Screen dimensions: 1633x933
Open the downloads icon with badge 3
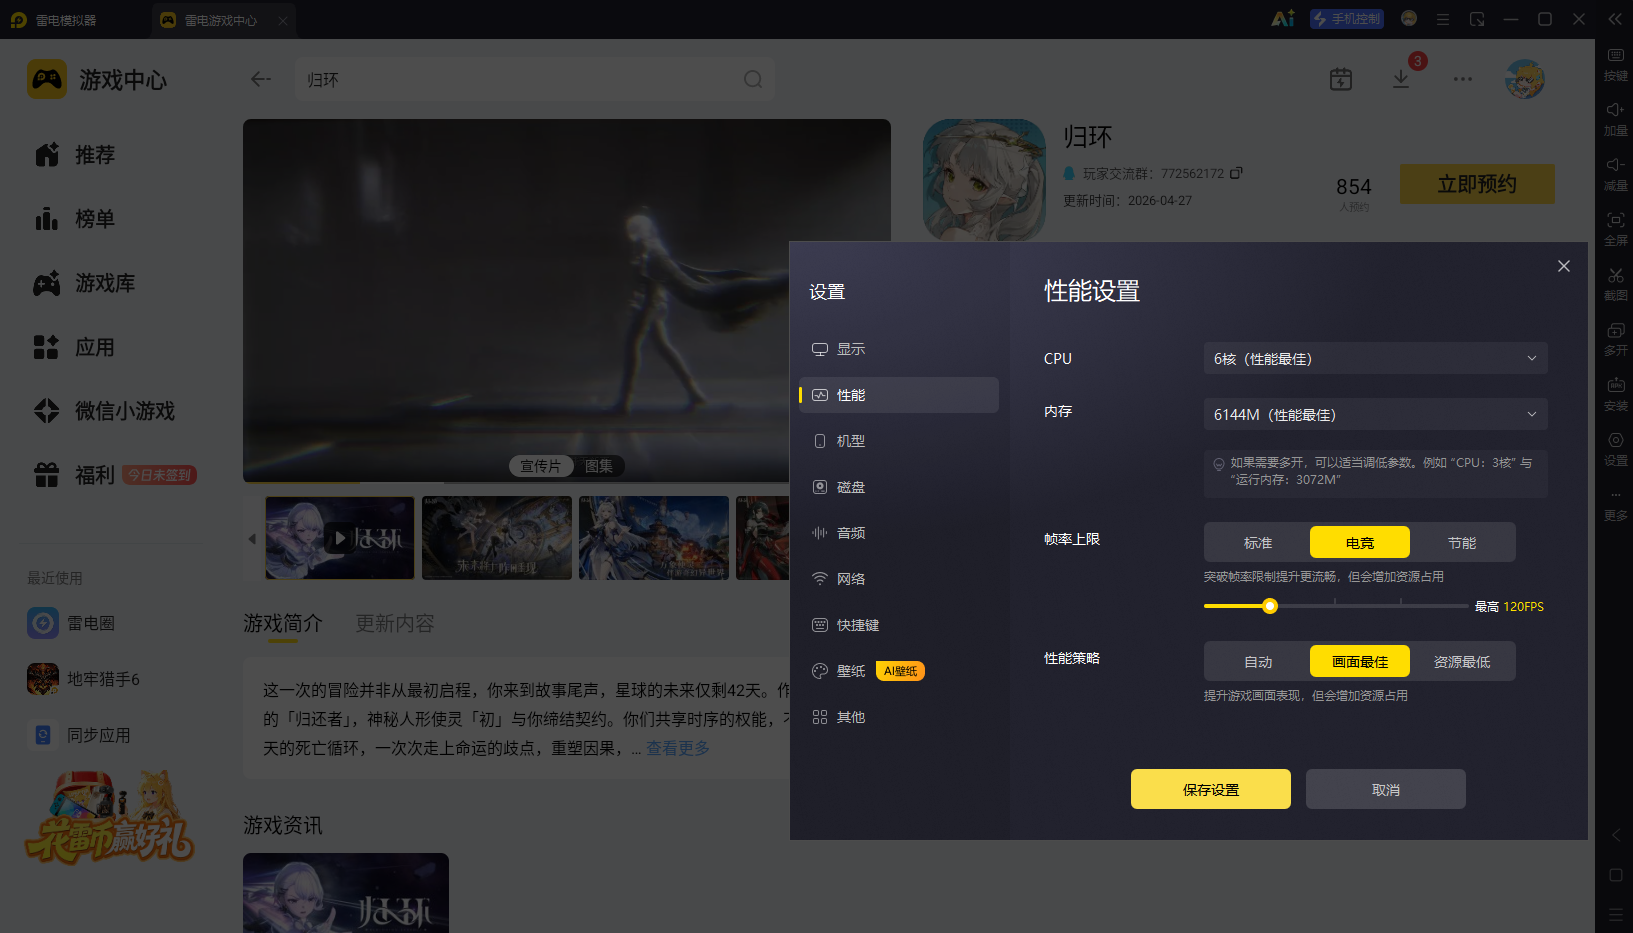tap(1402, 78)
